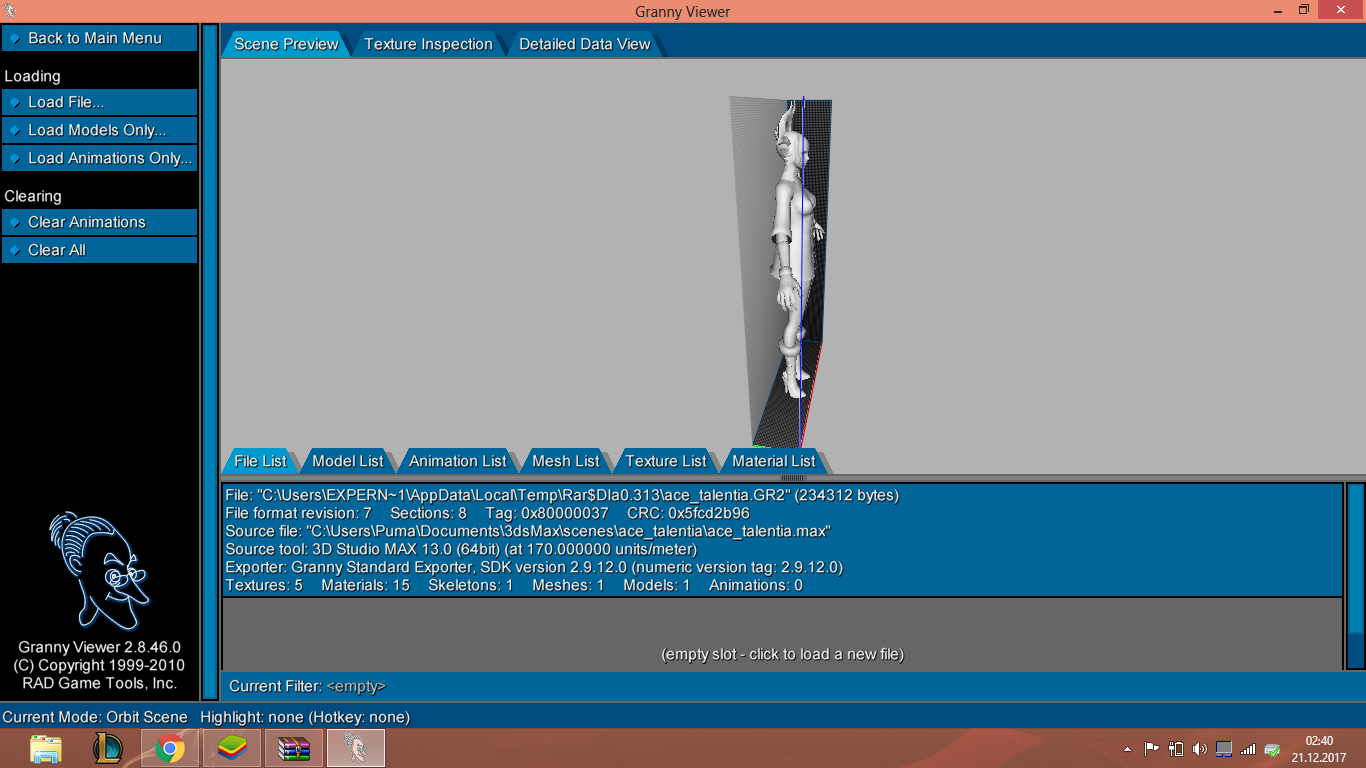1366x768 pixels.
Task: Click the Source file ace_talentia.max line
Action: (528, 531)
